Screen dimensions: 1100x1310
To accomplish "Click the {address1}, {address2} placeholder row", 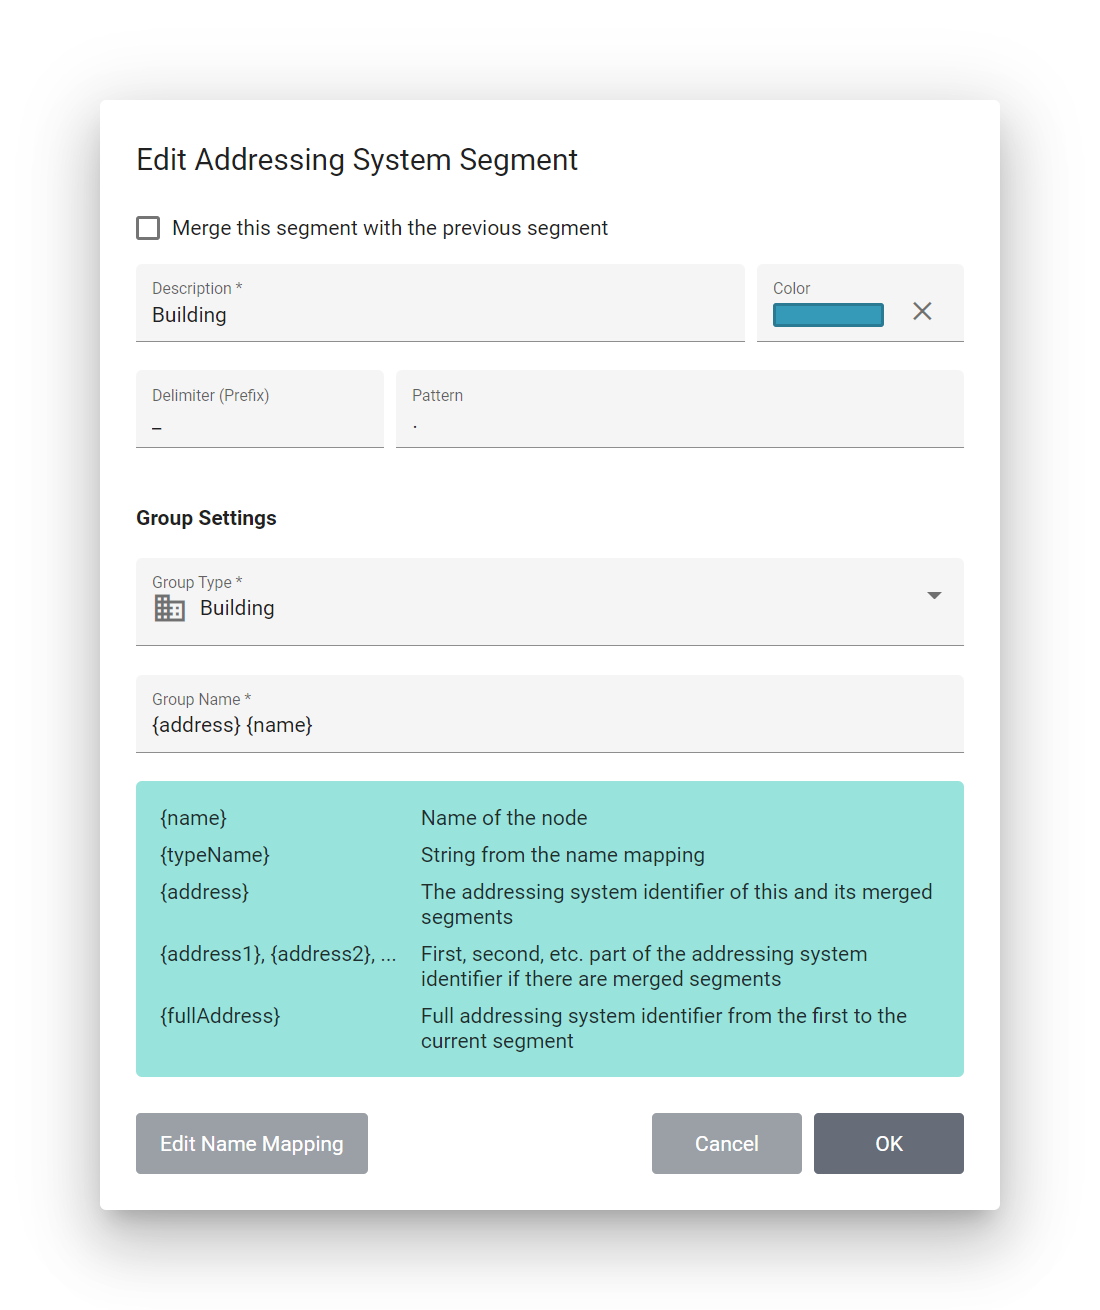I will pyautogui.click(x=278, y=954).
